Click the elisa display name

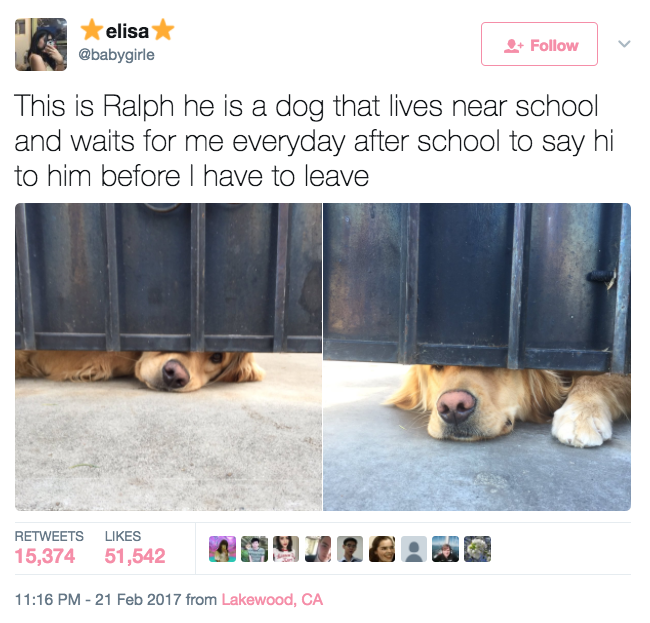click(127, 31)
